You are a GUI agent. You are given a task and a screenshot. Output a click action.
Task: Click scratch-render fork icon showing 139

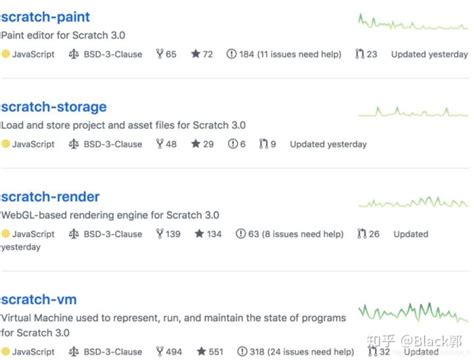(x=160, y=233)
